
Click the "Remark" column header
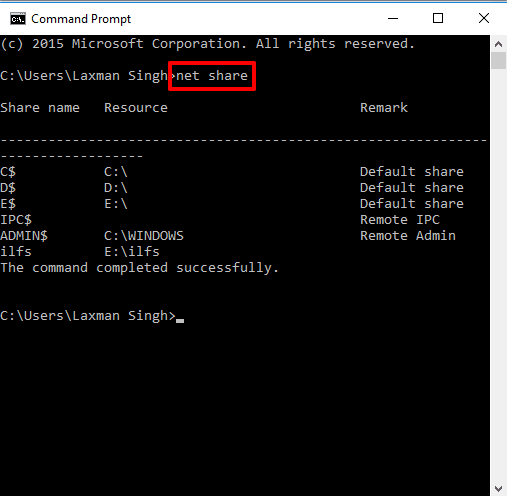pyautogui.click(x=384, y=108)
